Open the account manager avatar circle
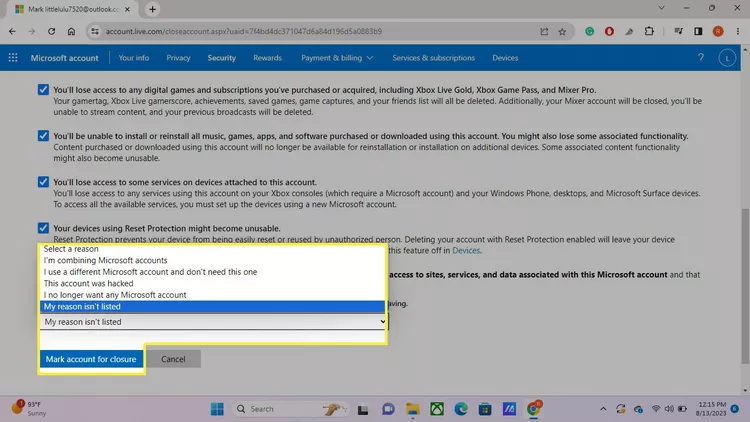The width and height of the screenshot is (750, 422). [727, 58]
